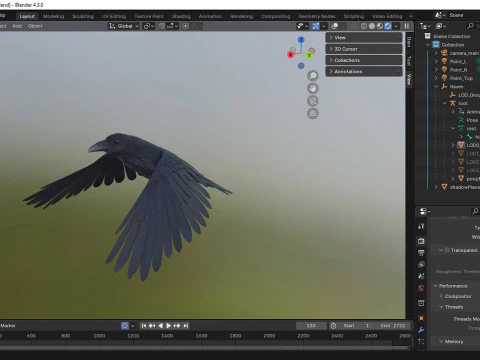The height and width of the screenshot is (360, 480).
Task: Play animation forward button
Action: point(169,326)
